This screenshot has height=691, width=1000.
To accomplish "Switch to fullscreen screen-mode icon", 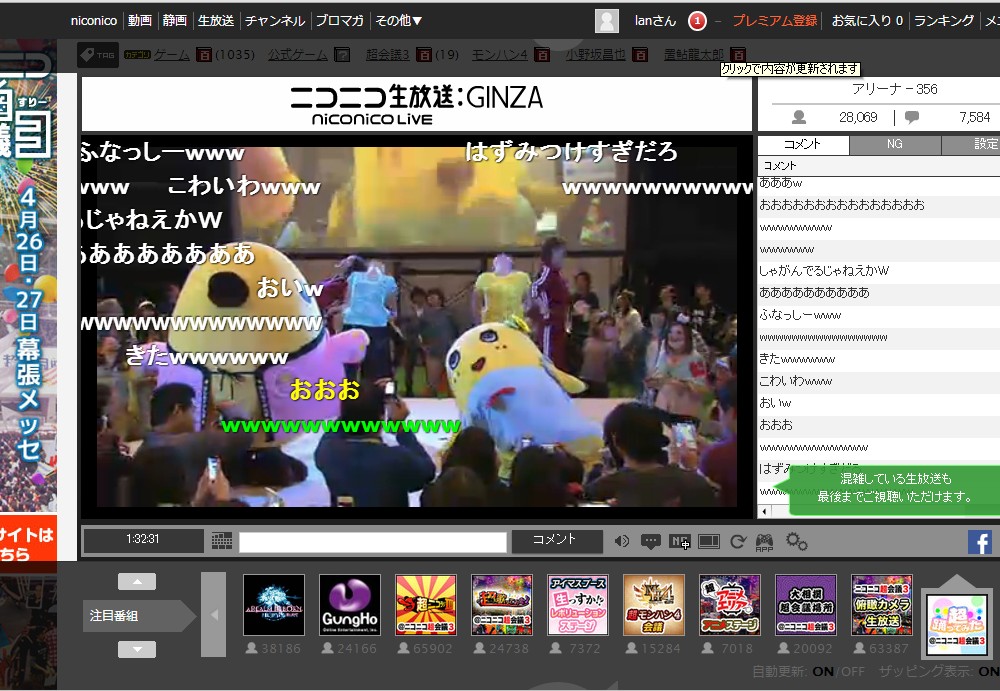I will click(709, 542).
